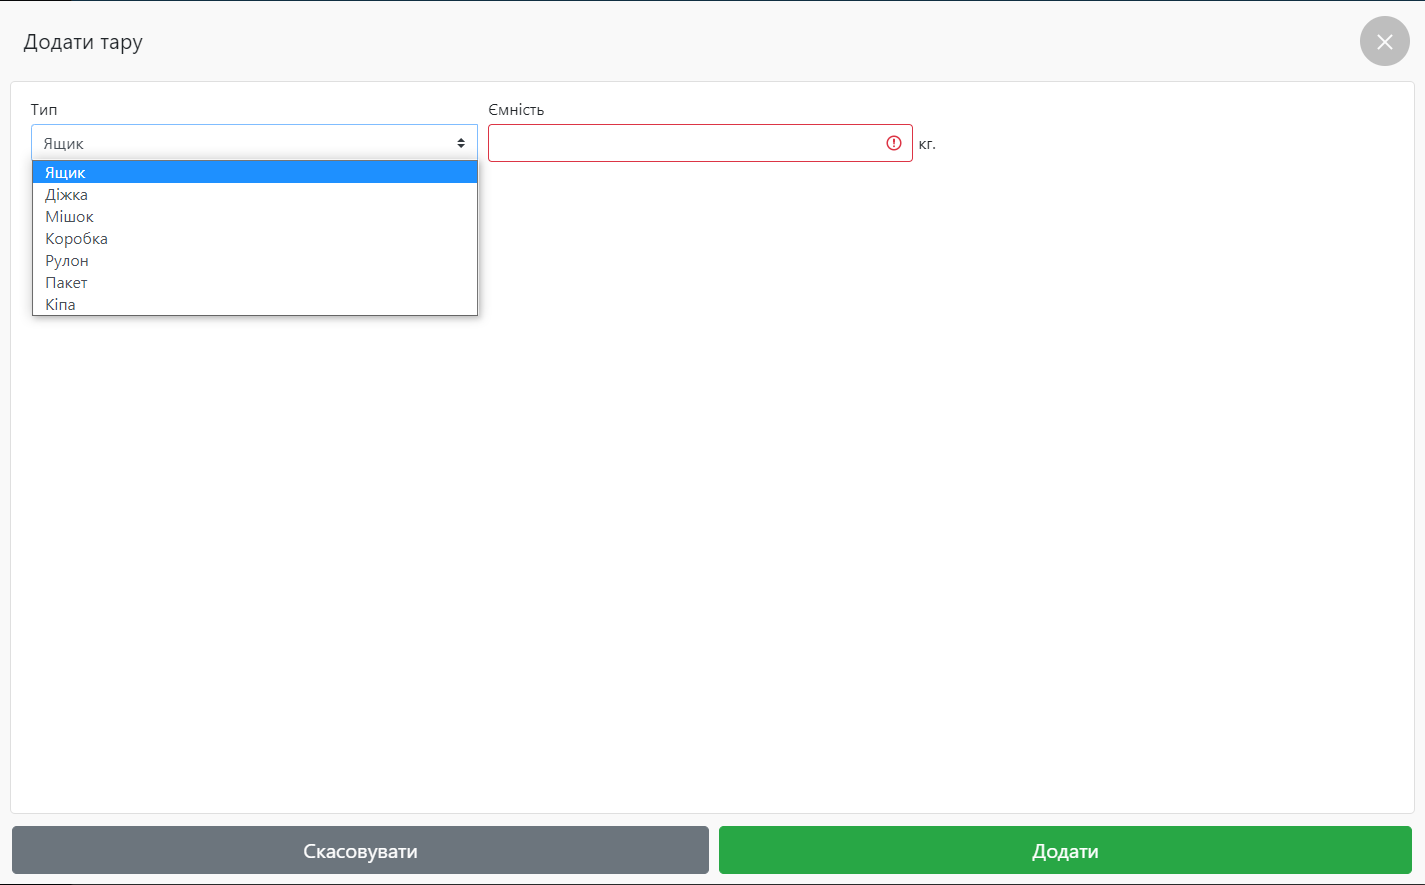The width and height of the screenshot is (1425, 885).
Task: Click the Тип field label
Action: tap(44, 110)
